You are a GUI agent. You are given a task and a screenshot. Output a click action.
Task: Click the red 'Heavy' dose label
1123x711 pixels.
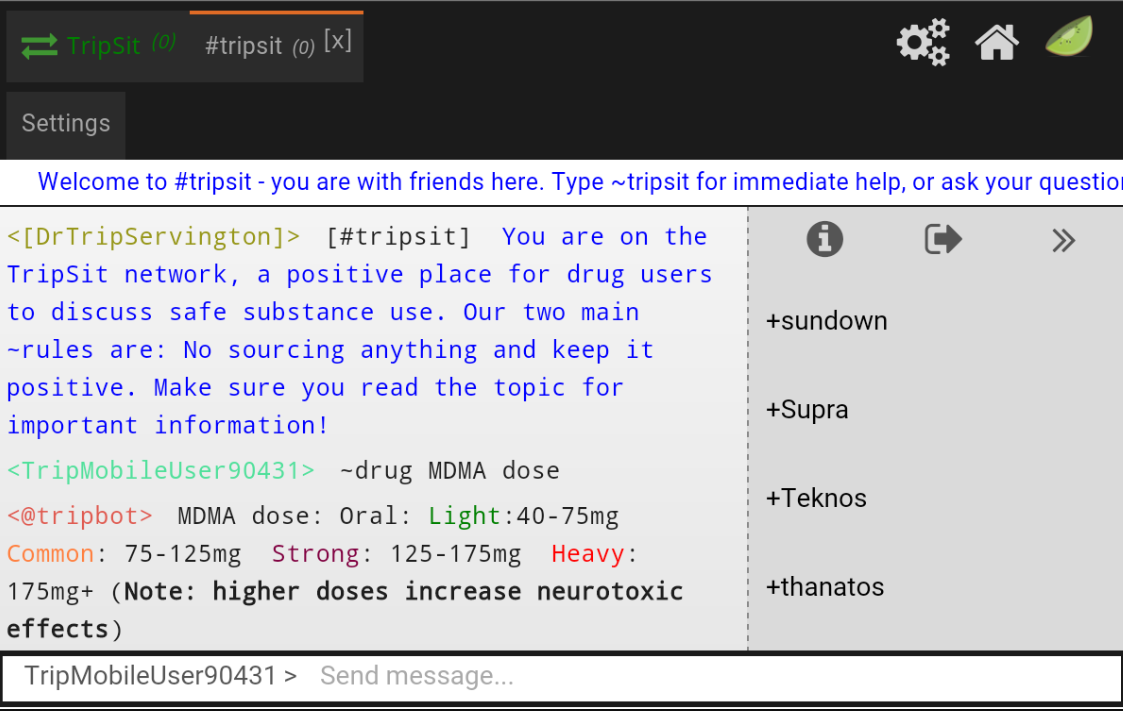tap(587, 554)
